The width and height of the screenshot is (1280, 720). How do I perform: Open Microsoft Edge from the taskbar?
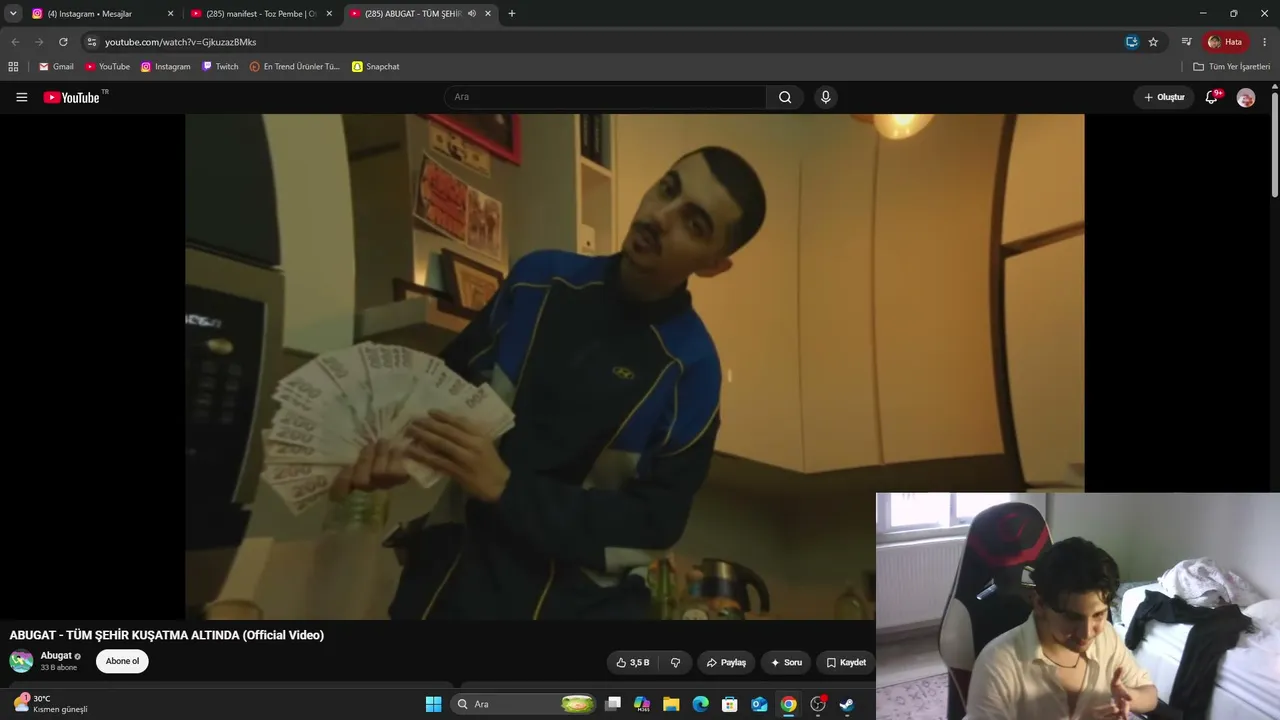pyautogui.click(x=700, y=704)
